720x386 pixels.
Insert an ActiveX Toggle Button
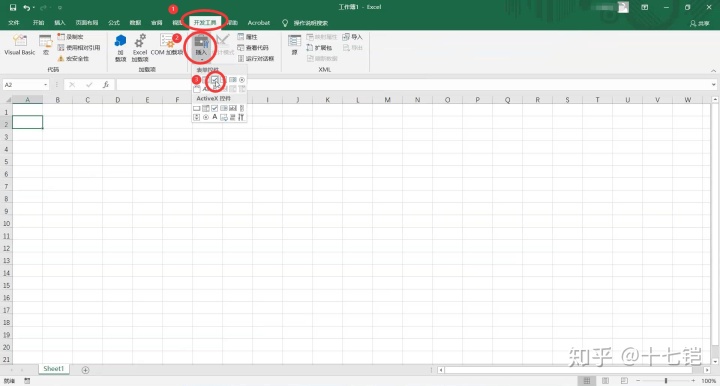233,117
